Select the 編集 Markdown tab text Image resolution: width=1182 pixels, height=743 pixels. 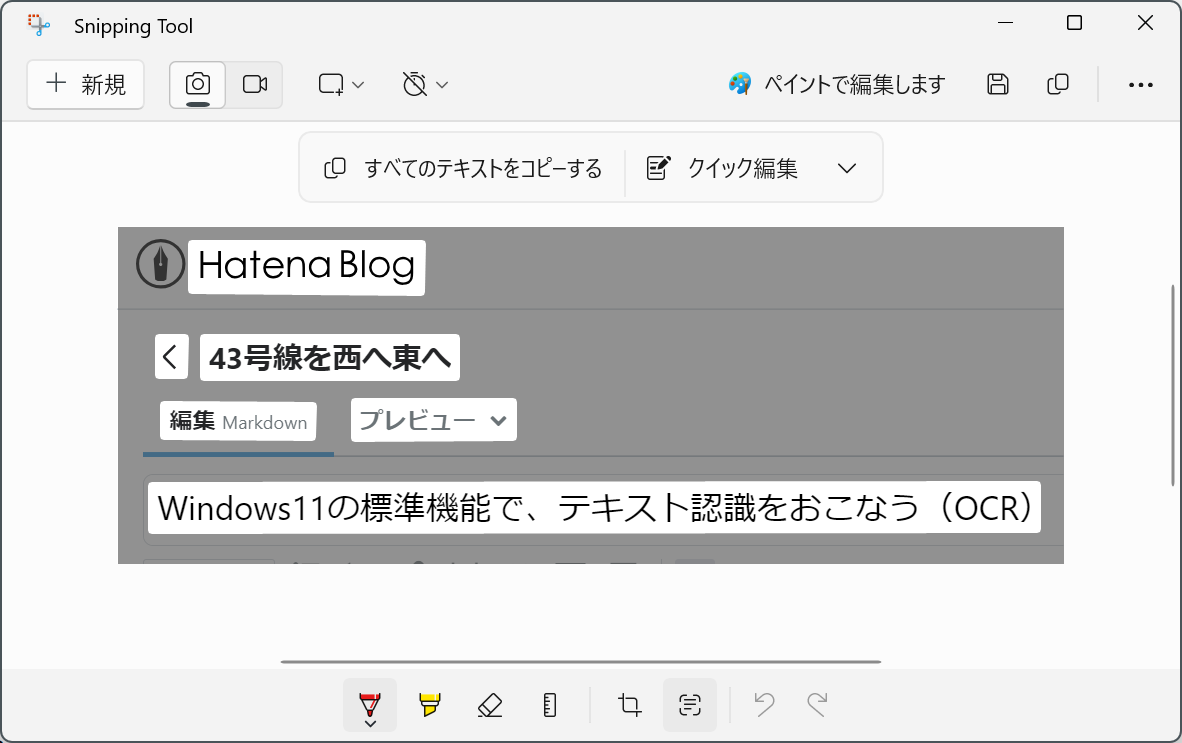tap(238, 420)
